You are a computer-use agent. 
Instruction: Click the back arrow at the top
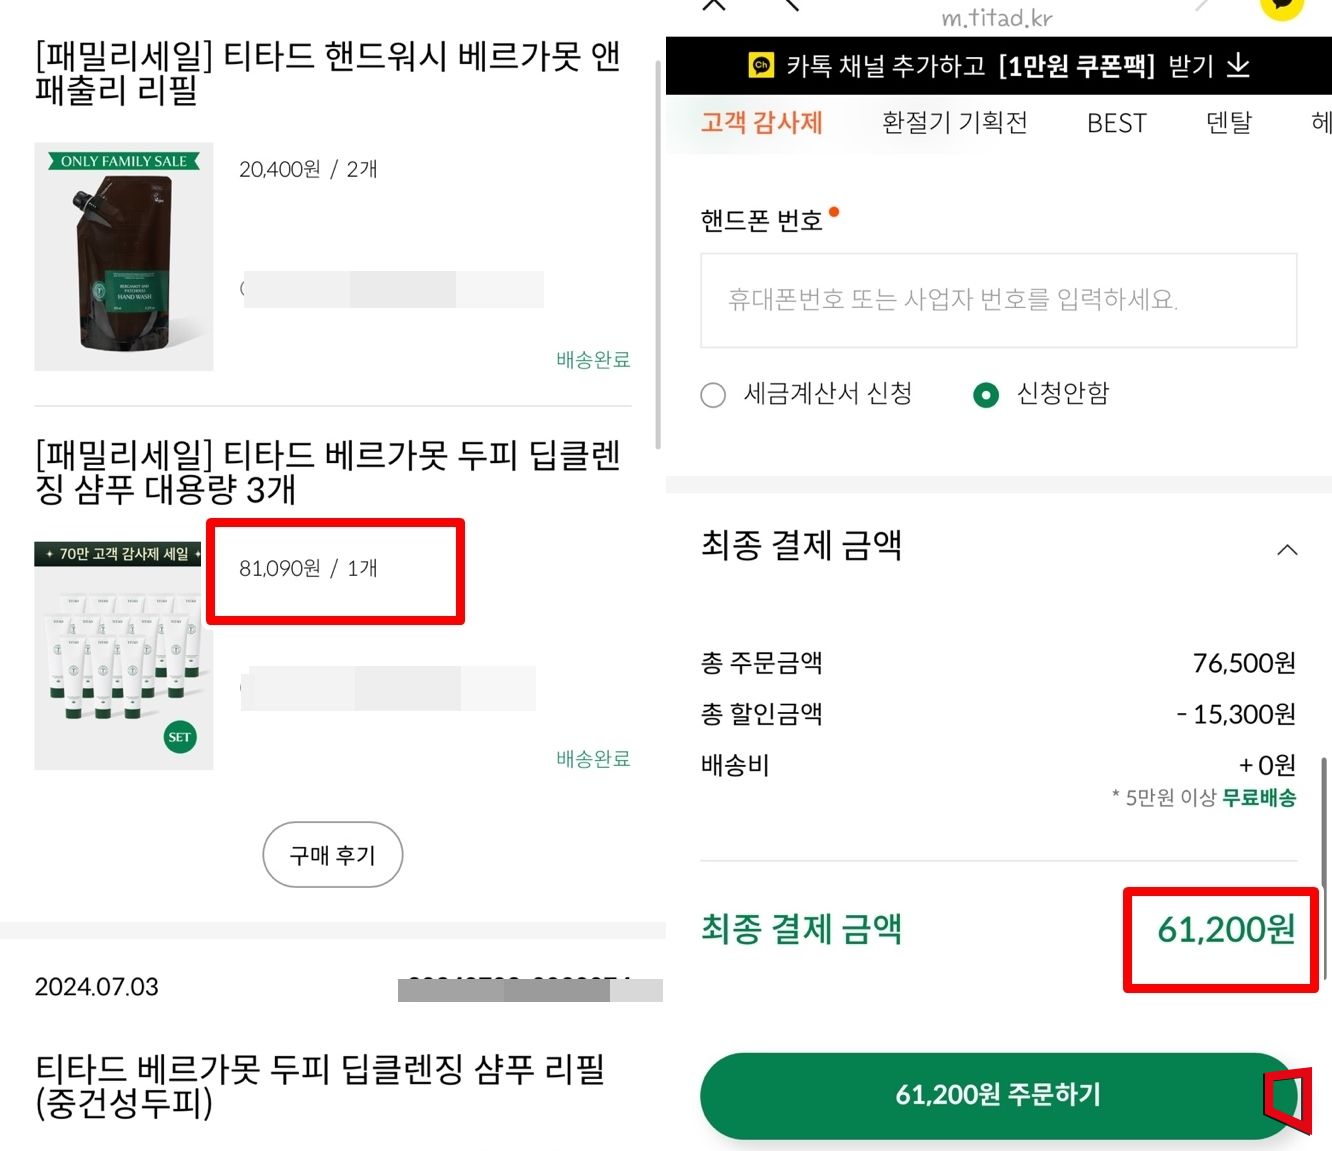pos(793,5)
